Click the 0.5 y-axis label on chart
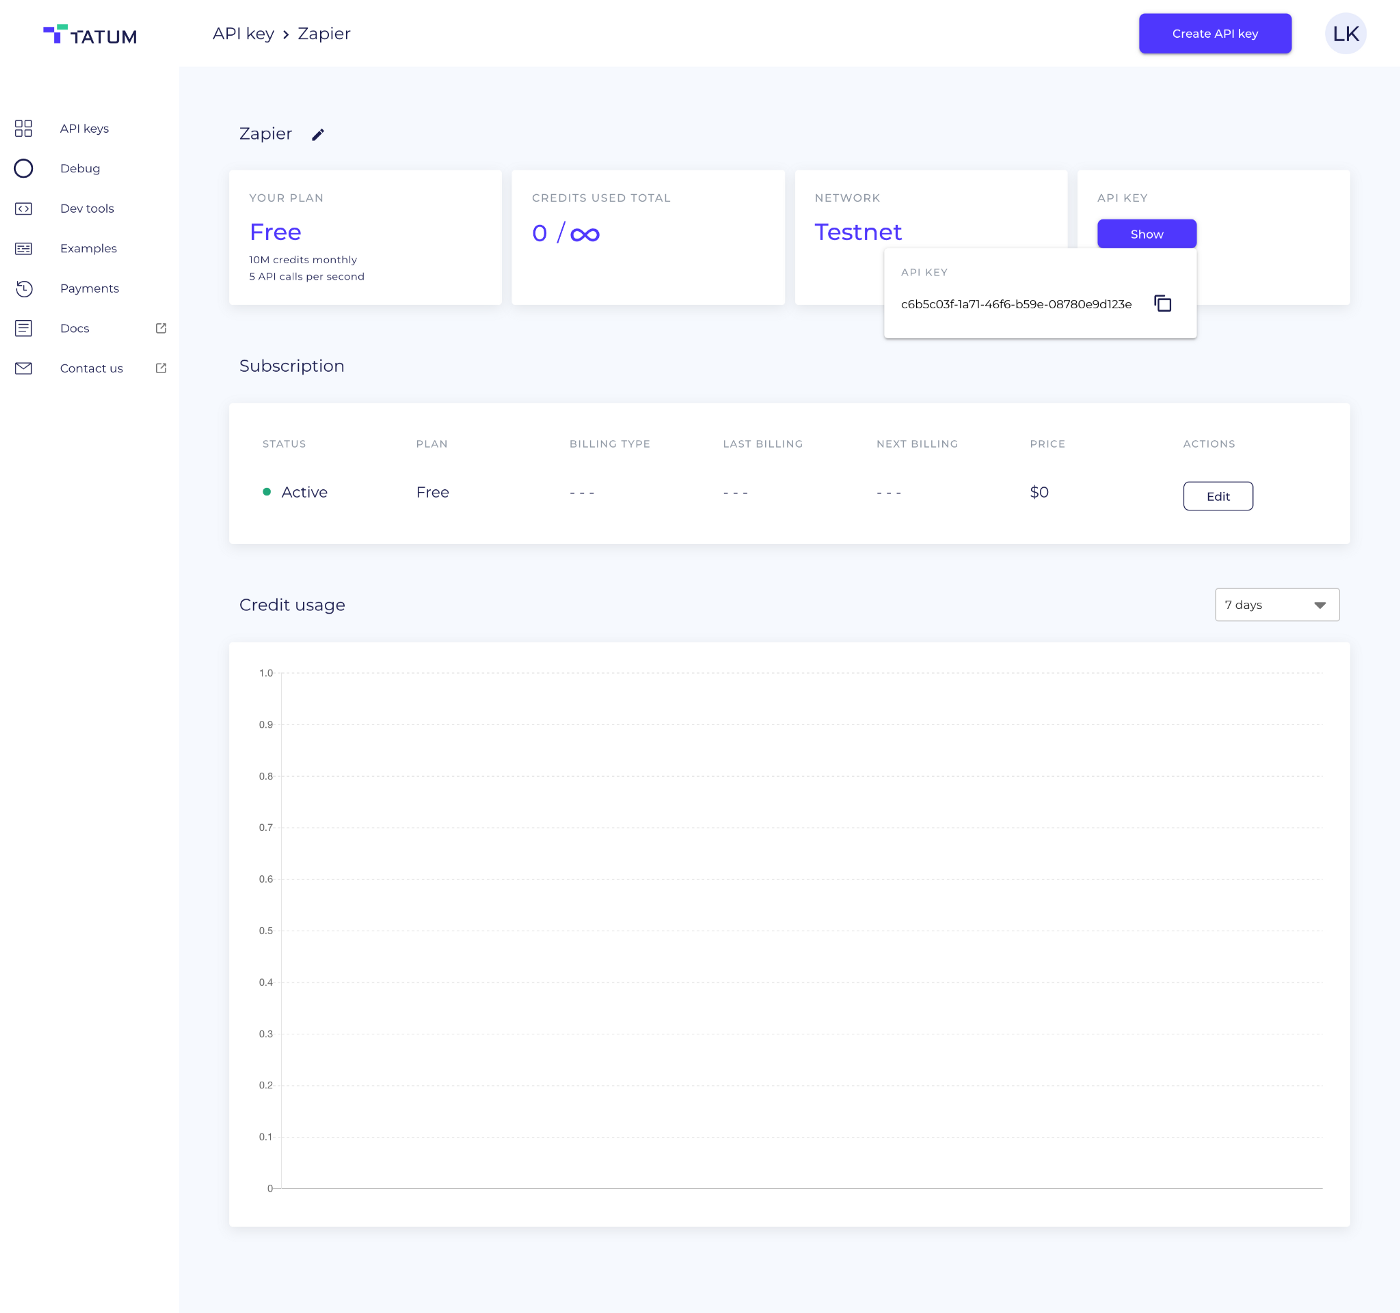The width and height of the screenshot is (1400, 1313). [266, 931]
